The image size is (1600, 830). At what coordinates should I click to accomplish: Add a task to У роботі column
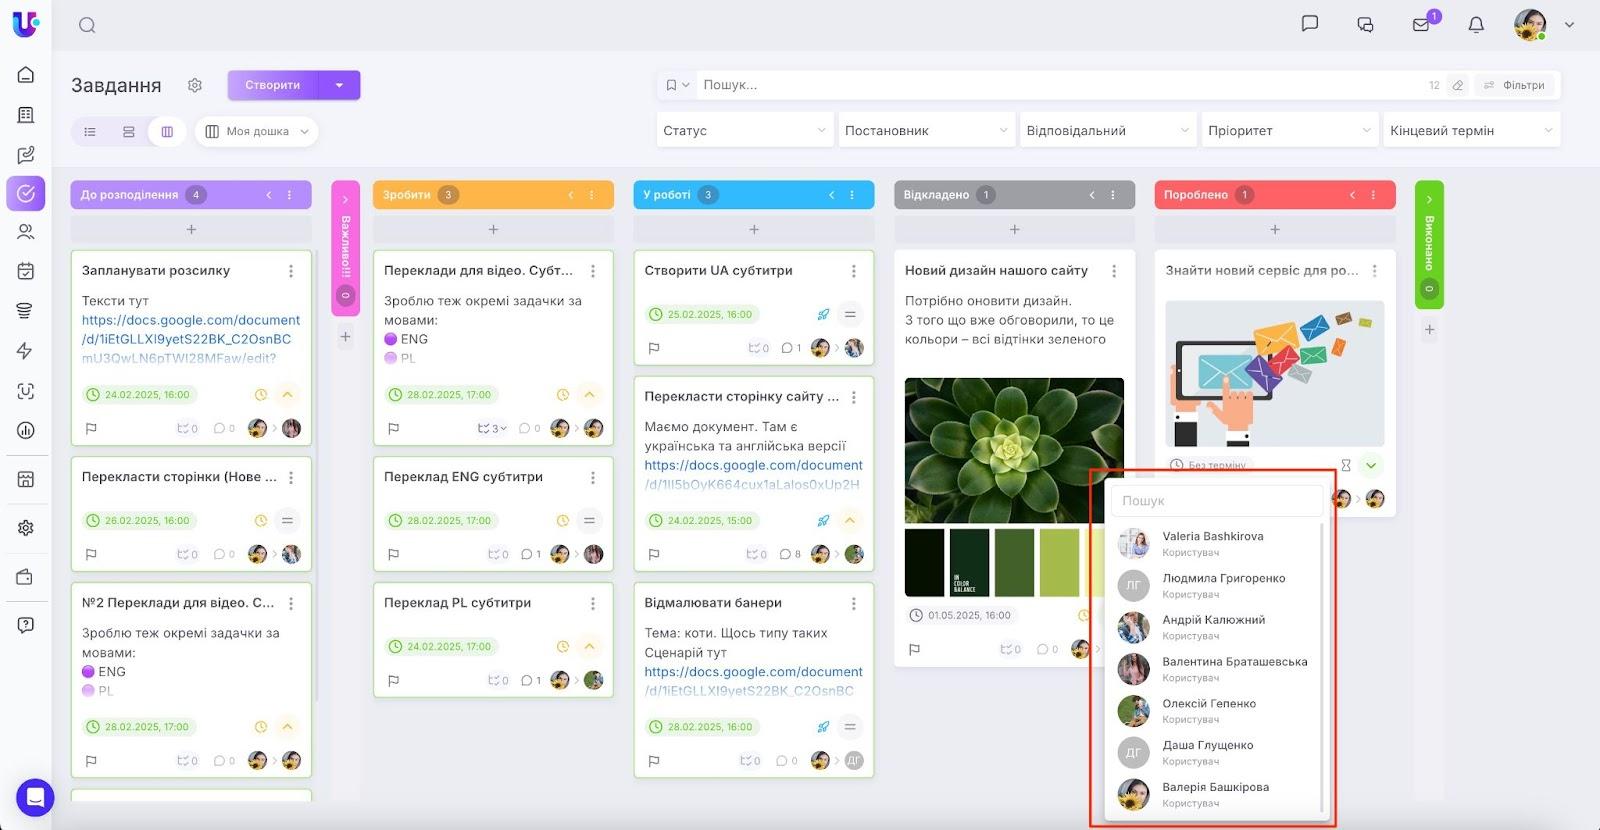pyautogui.click(x=754, y=229)
